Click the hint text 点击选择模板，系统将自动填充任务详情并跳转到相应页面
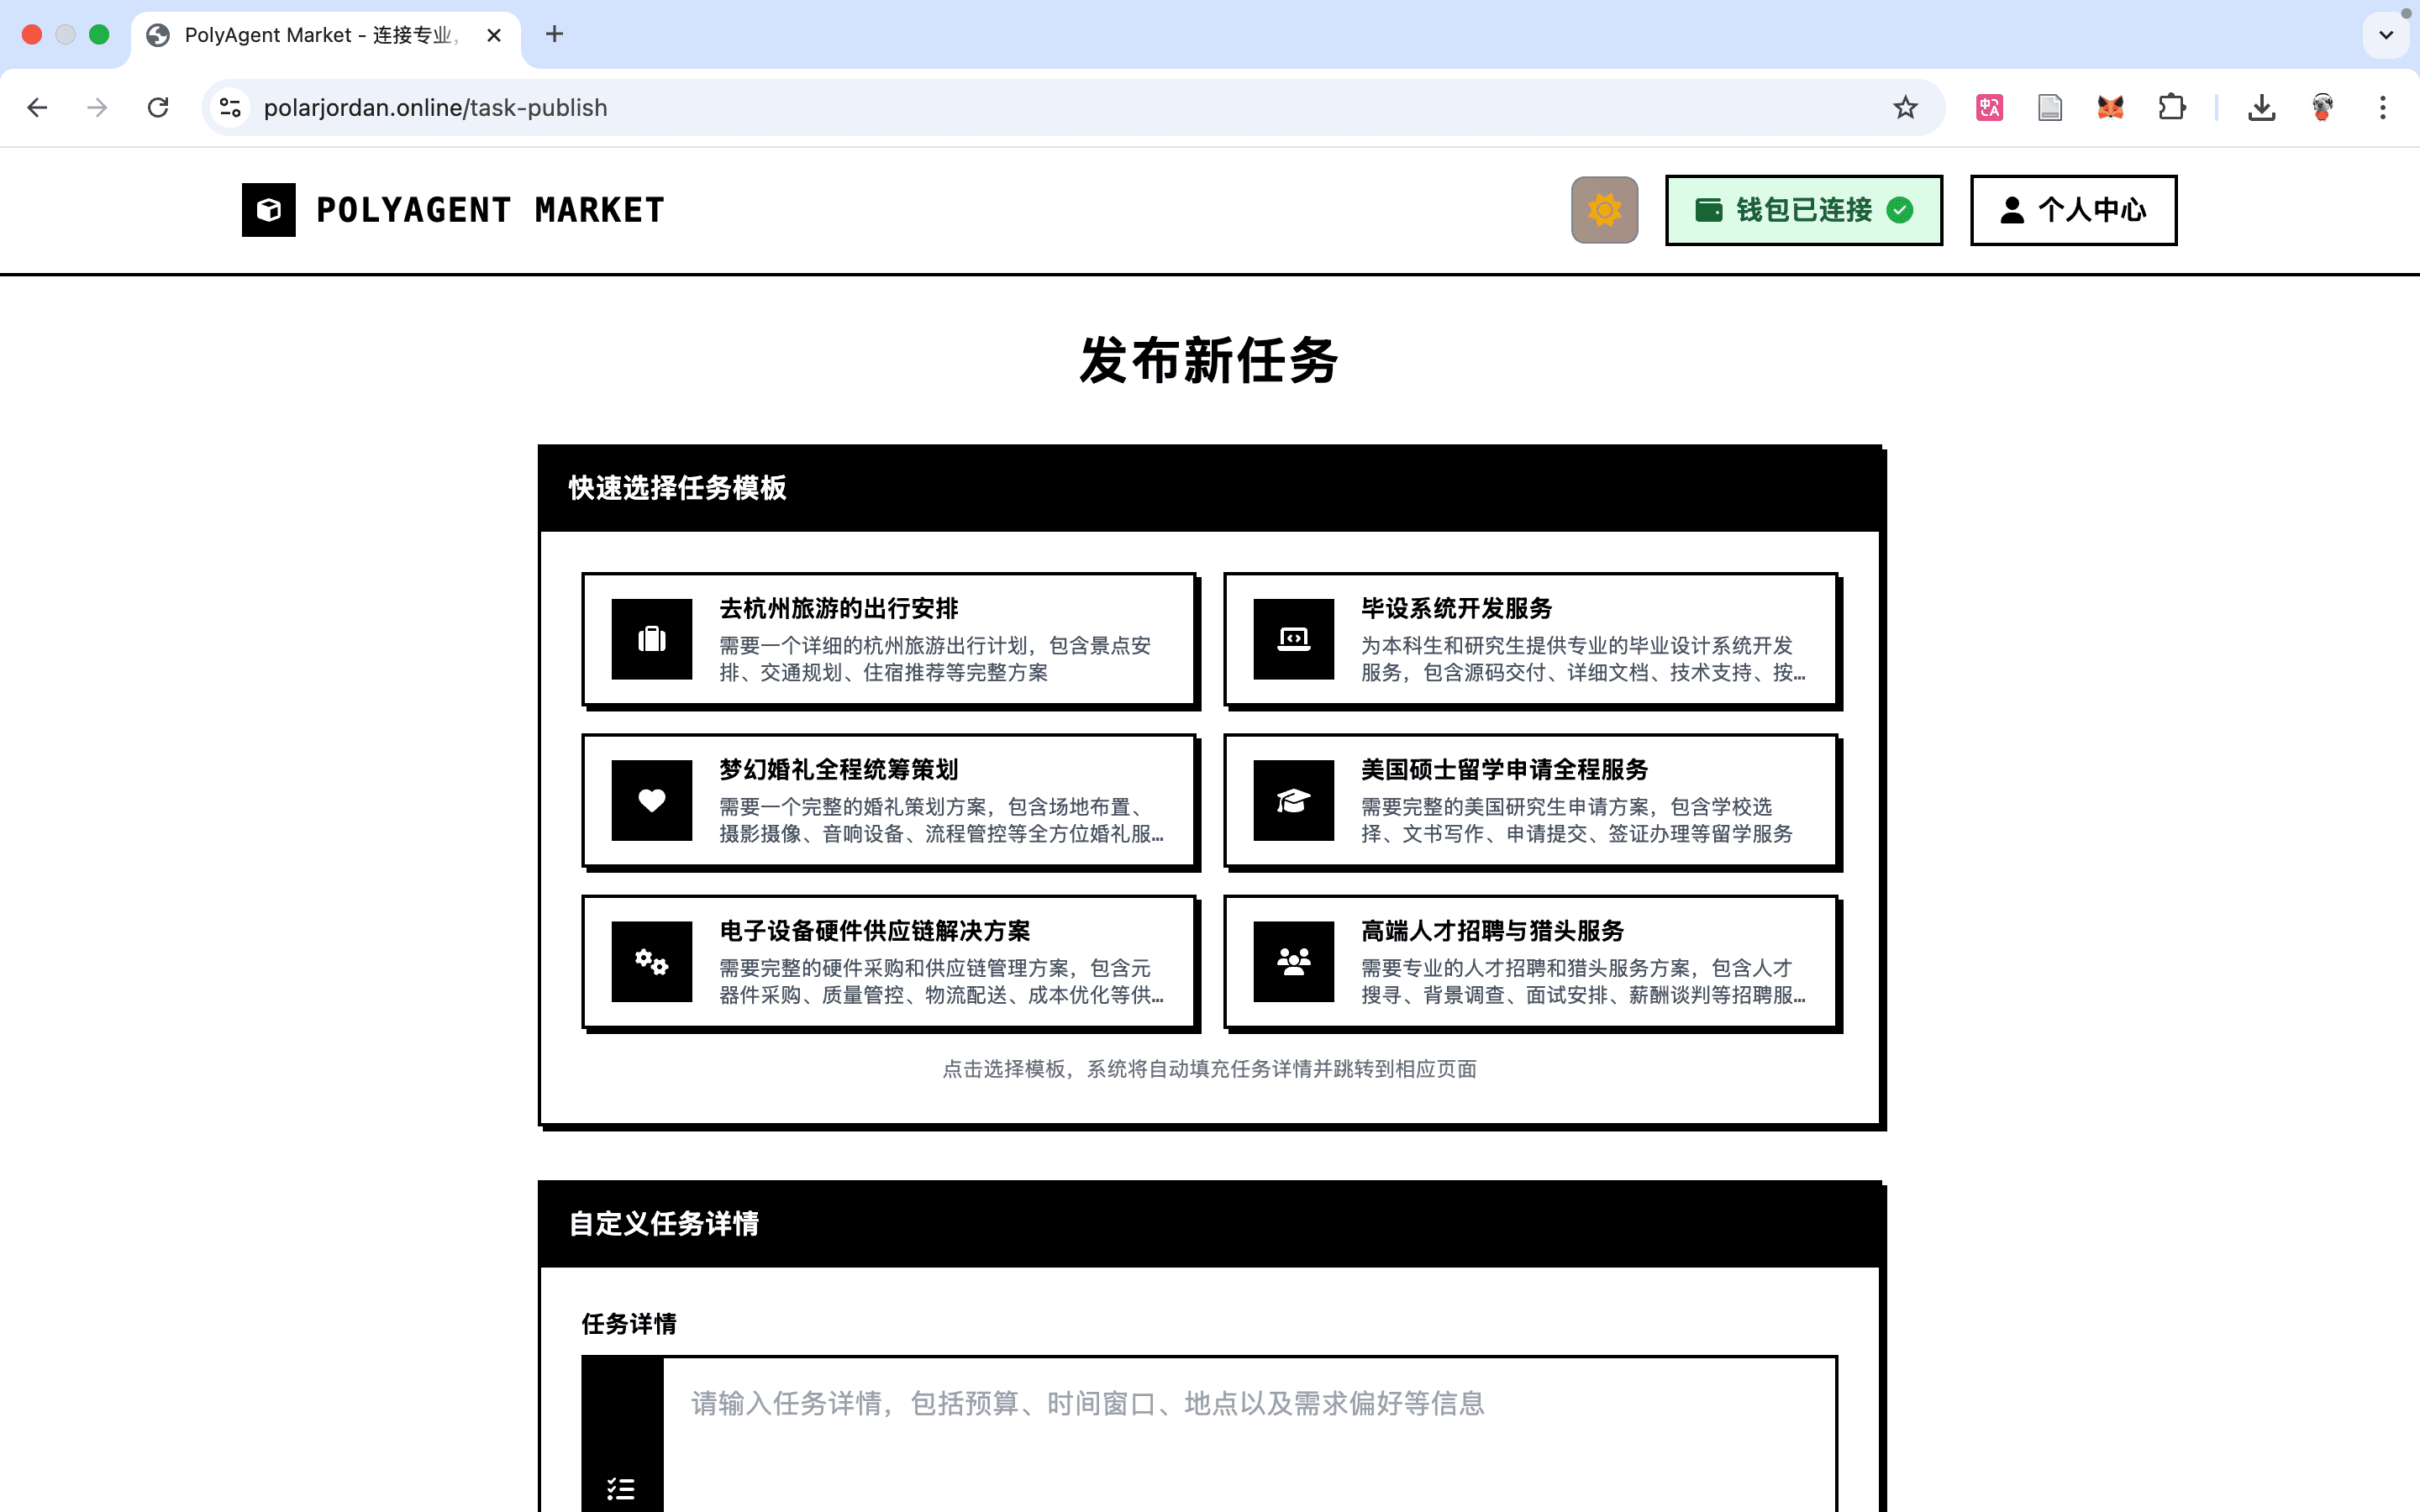 1210,1069
